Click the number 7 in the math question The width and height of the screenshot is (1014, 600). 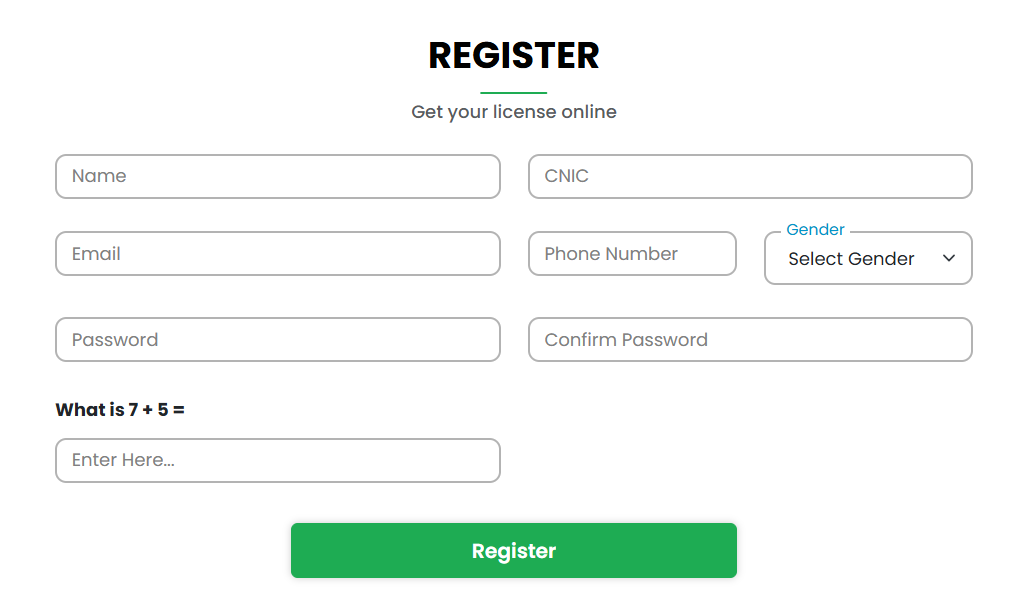tap(134, 410)
